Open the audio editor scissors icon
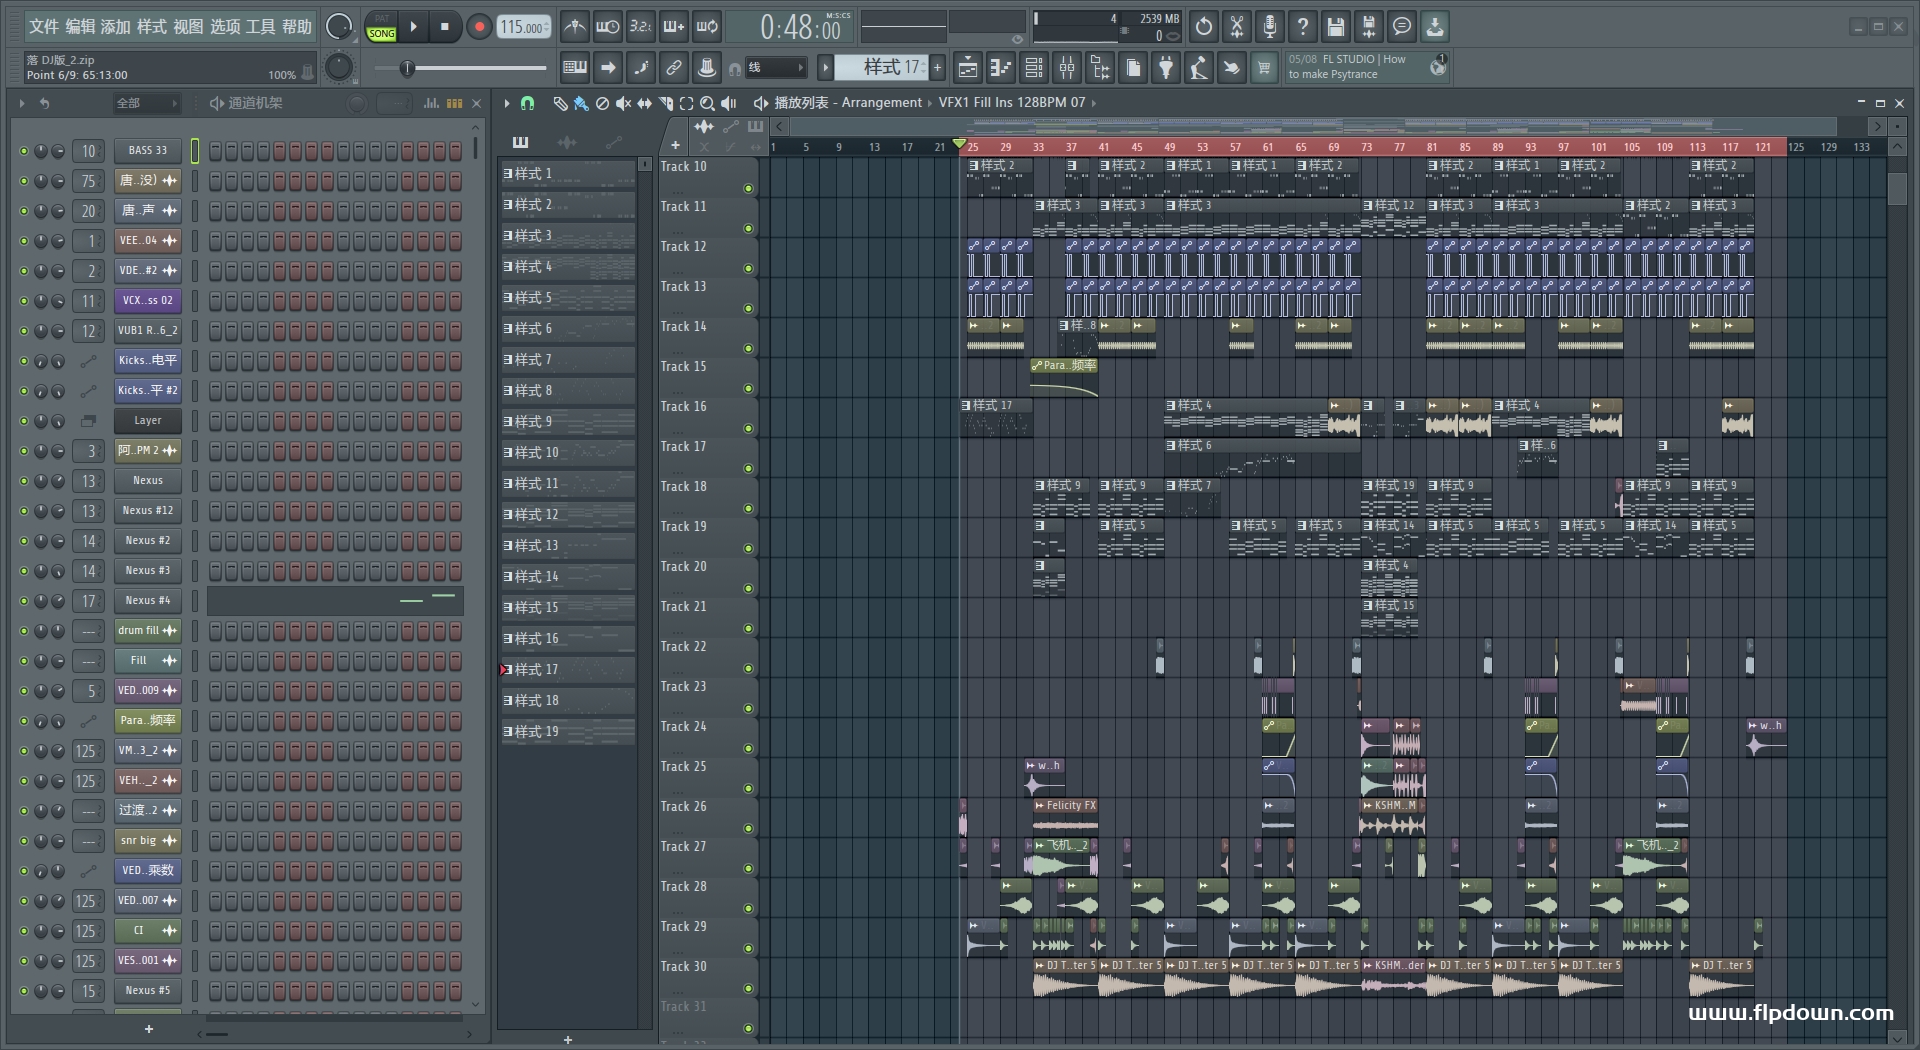 tap(1237, 27)
